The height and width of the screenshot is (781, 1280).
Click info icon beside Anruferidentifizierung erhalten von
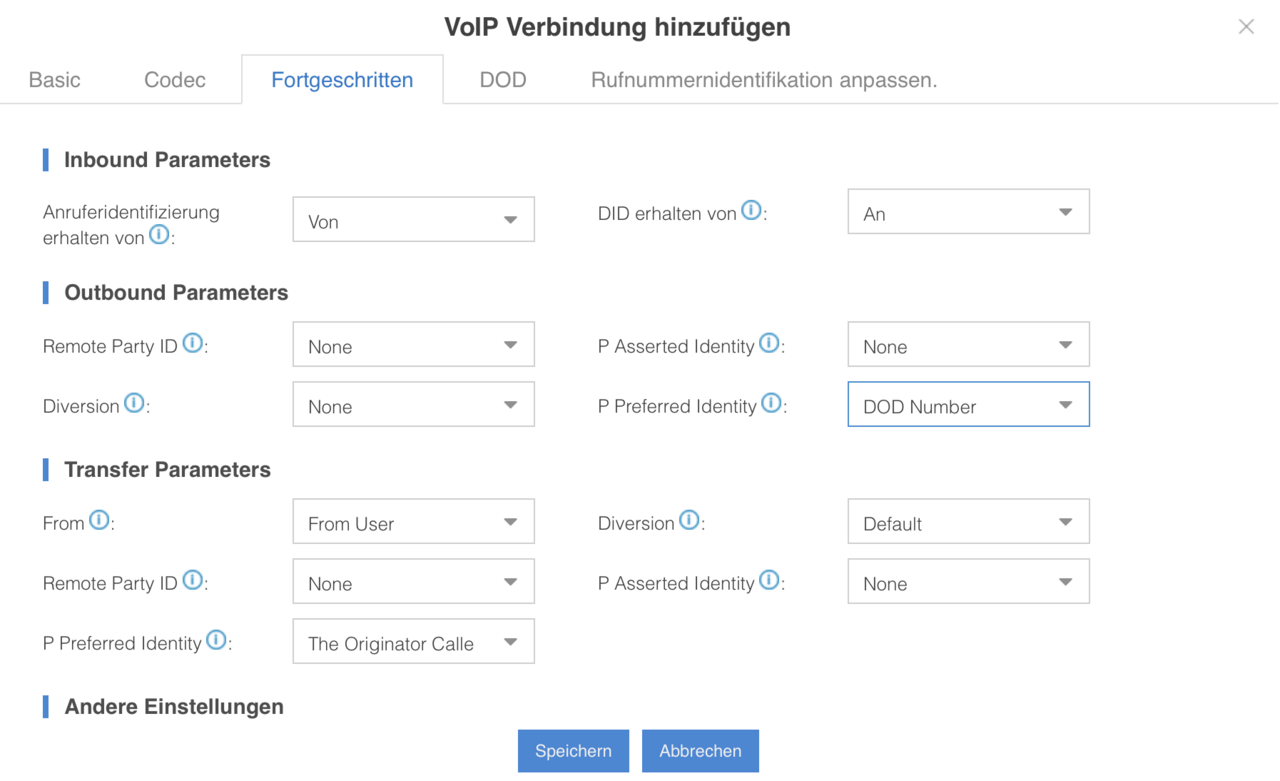pos(159,235)
